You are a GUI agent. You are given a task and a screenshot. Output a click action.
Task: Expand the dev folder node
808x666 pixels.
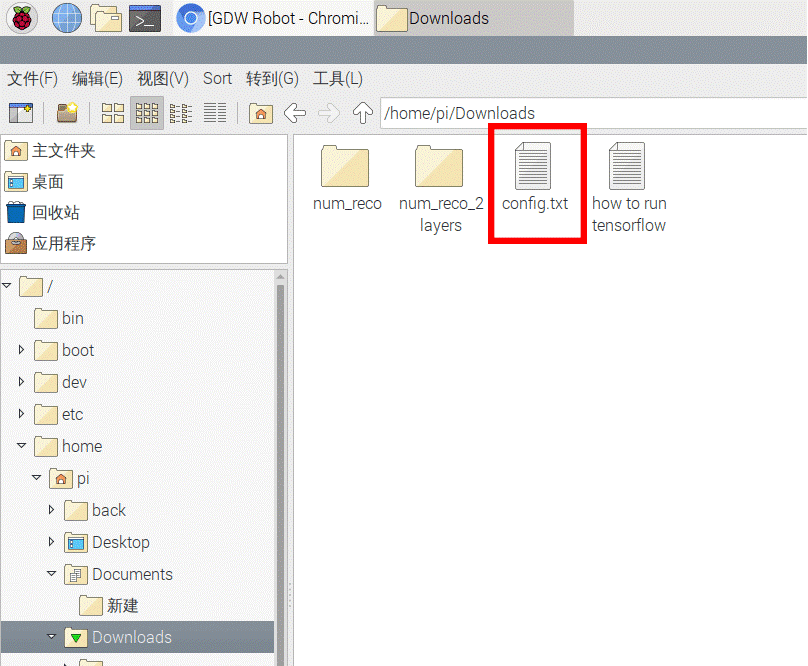click(x=21, y=382)
